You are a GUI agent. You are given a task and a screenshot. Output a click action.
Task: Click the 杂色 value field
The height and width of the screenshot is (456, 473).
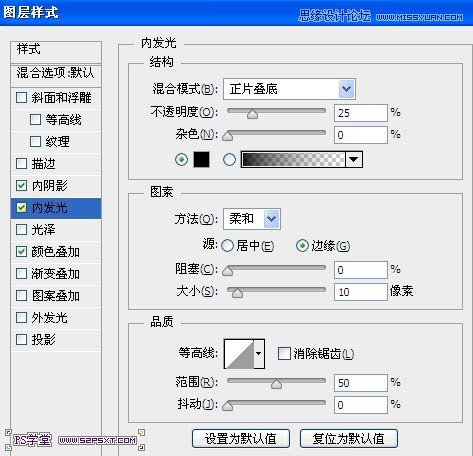(361, 135)
